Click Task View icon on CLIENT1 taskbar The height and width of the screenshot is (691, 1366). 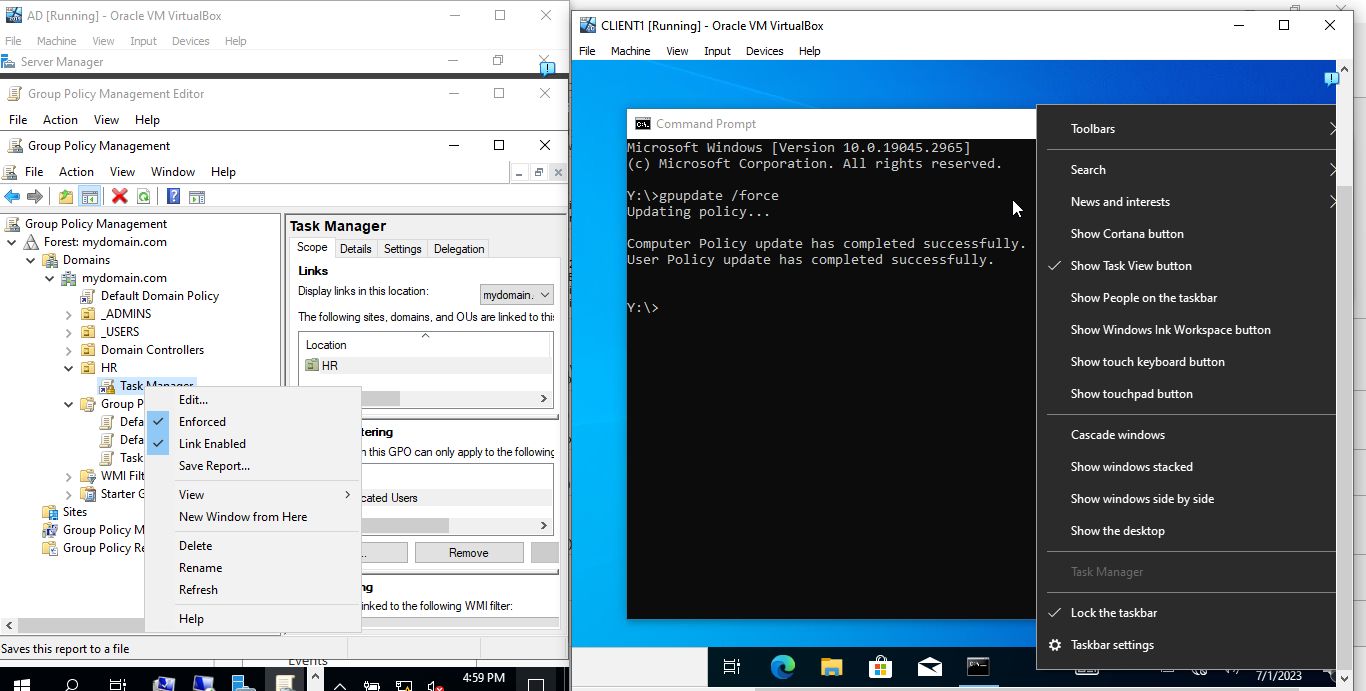point(732,667)
